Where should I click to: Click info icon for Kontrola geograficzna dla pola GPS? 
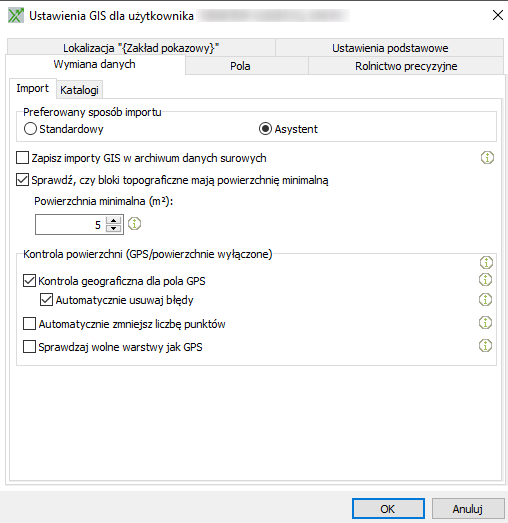(485, 280)
